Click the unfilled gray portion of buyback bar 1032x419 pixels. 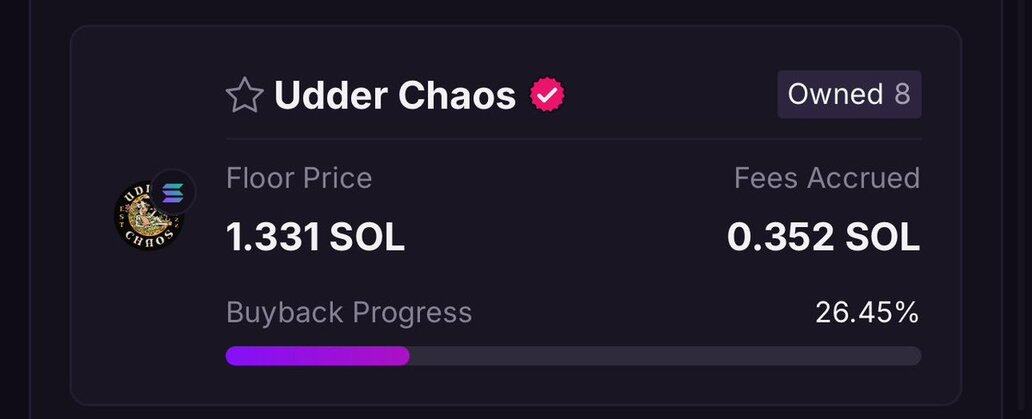pyautogui.click(x=665, y=356)
